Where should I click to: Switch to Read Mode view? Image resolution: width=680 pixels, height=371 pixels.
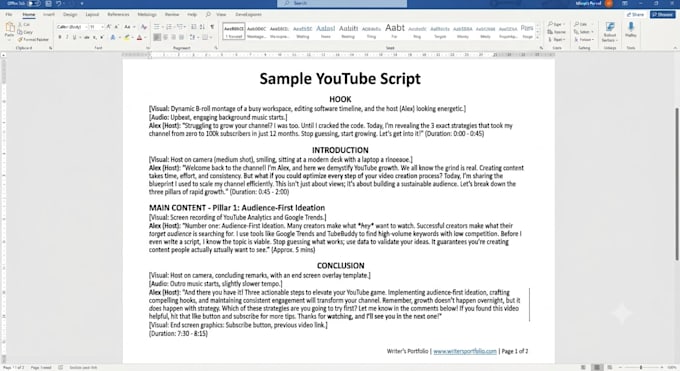584,368
